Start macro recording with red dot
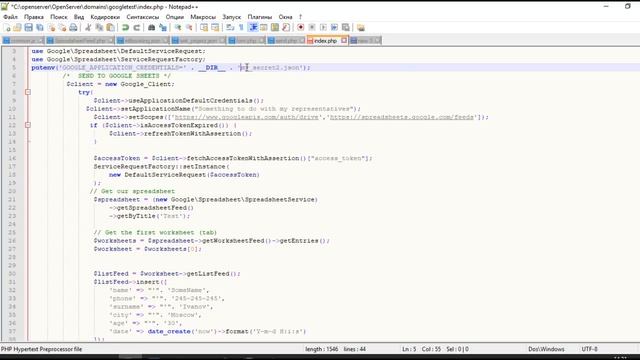This screenshot has width=640, height=360. point(301,28)
